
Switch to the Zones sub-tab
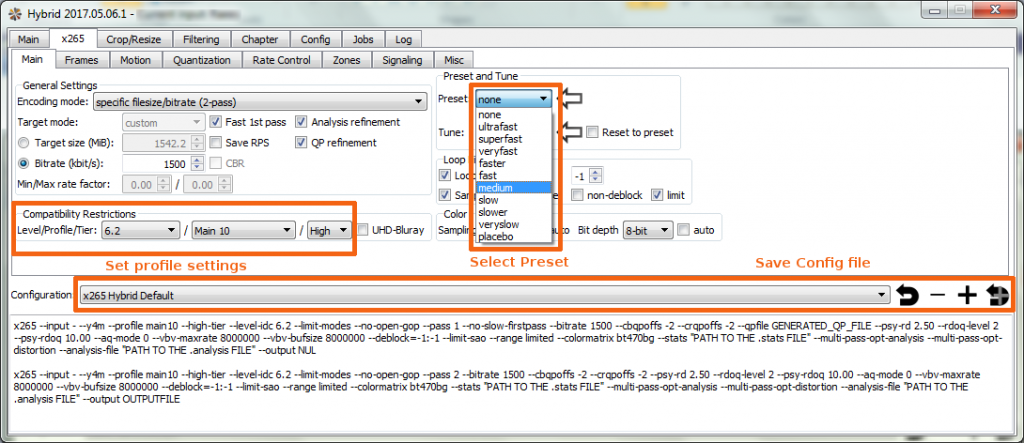[x=347, y=60]
